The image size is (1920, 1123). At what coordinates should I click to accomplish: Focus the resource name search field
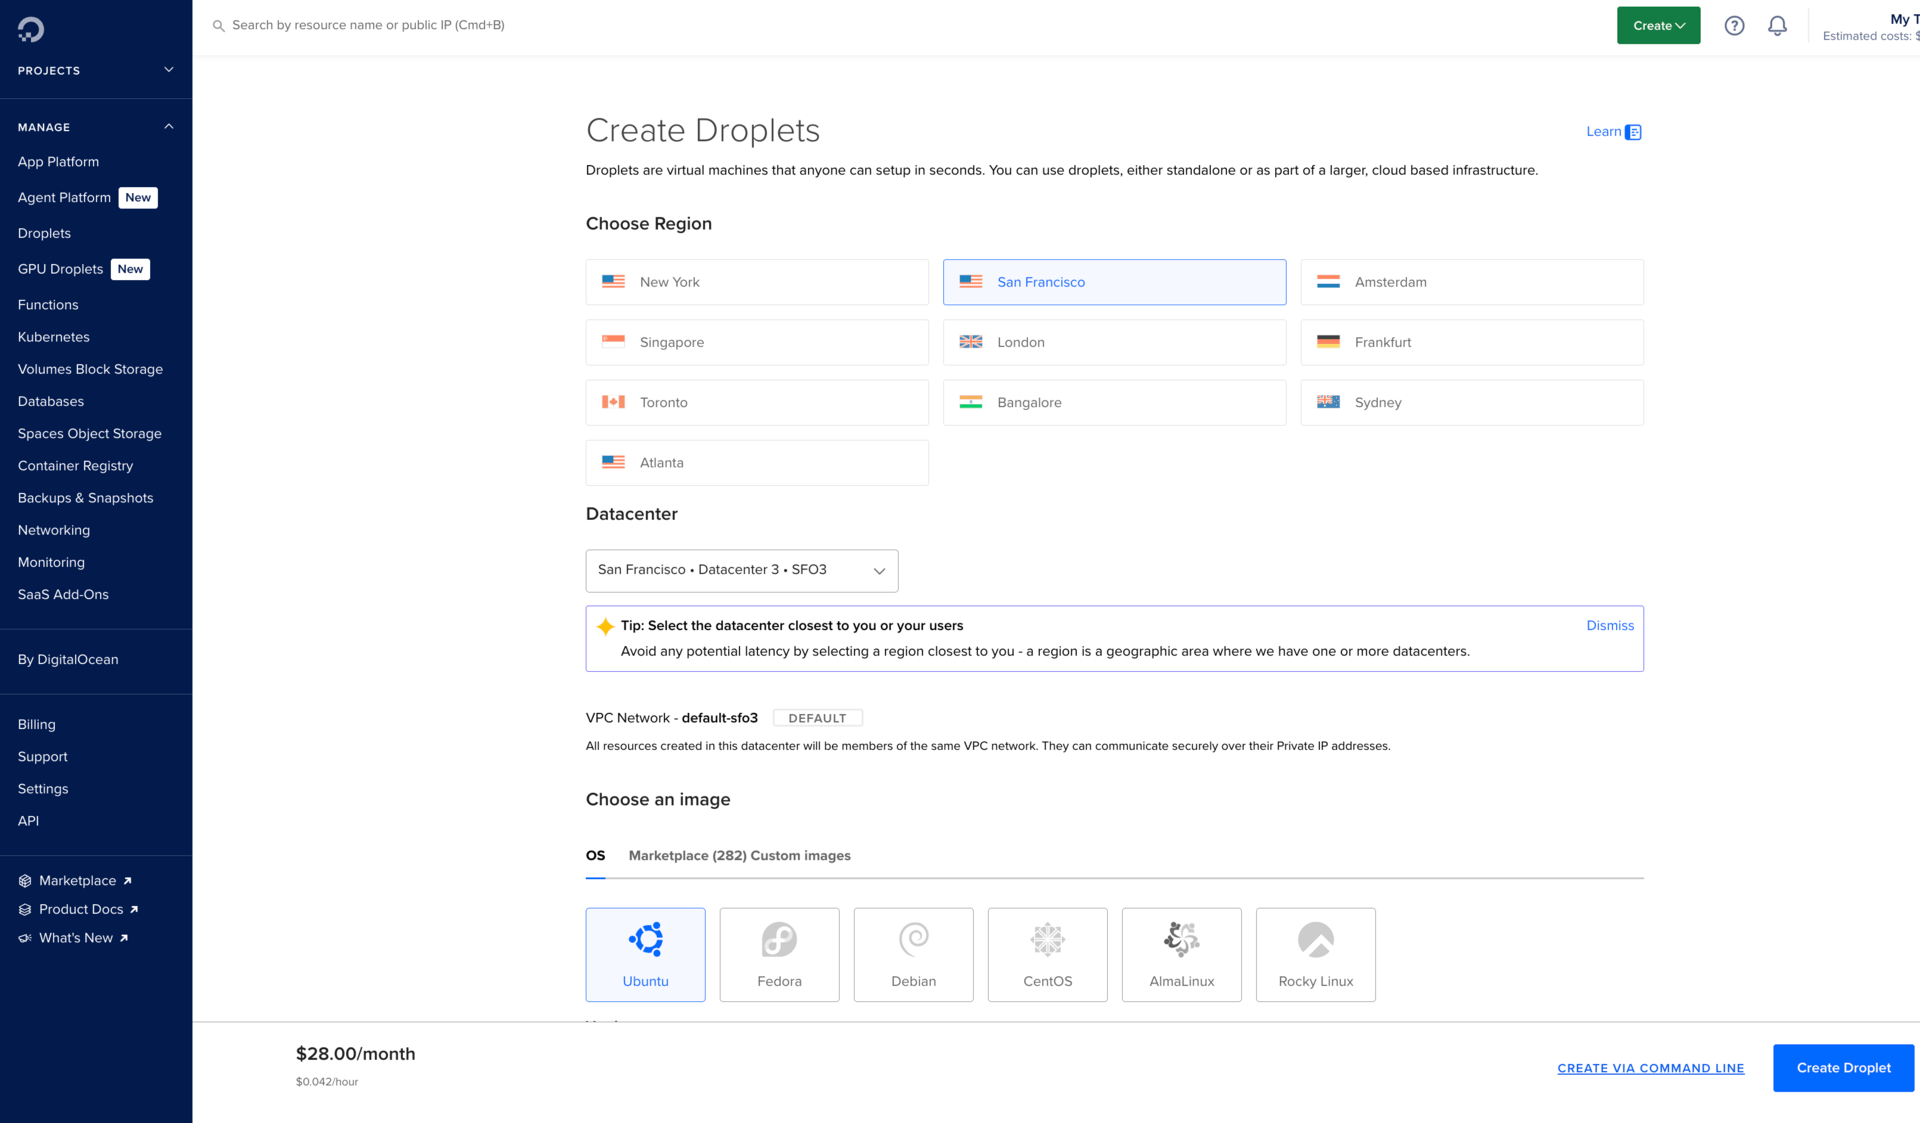click(368, 25)
